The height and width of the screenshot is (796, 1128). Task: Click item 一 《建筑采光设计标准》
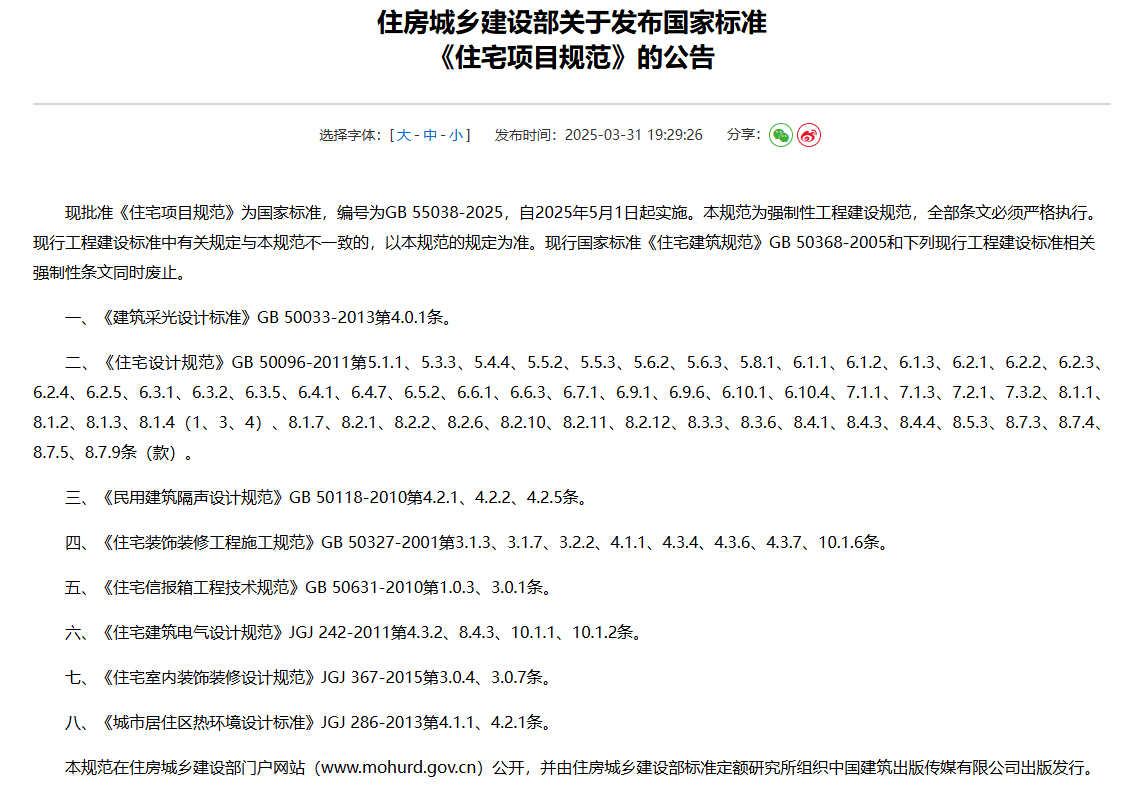[177, 317]
